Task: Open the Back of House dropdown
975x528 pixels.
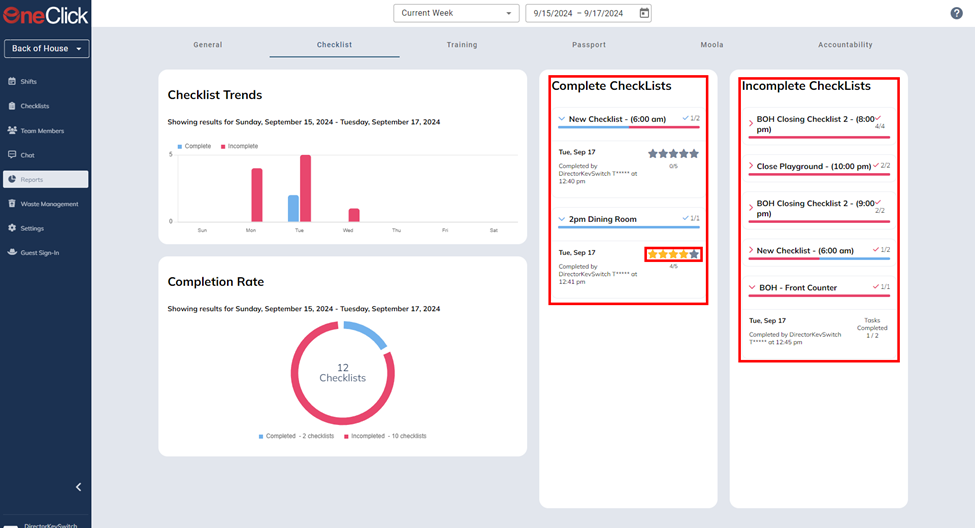Action: point(46,49)
